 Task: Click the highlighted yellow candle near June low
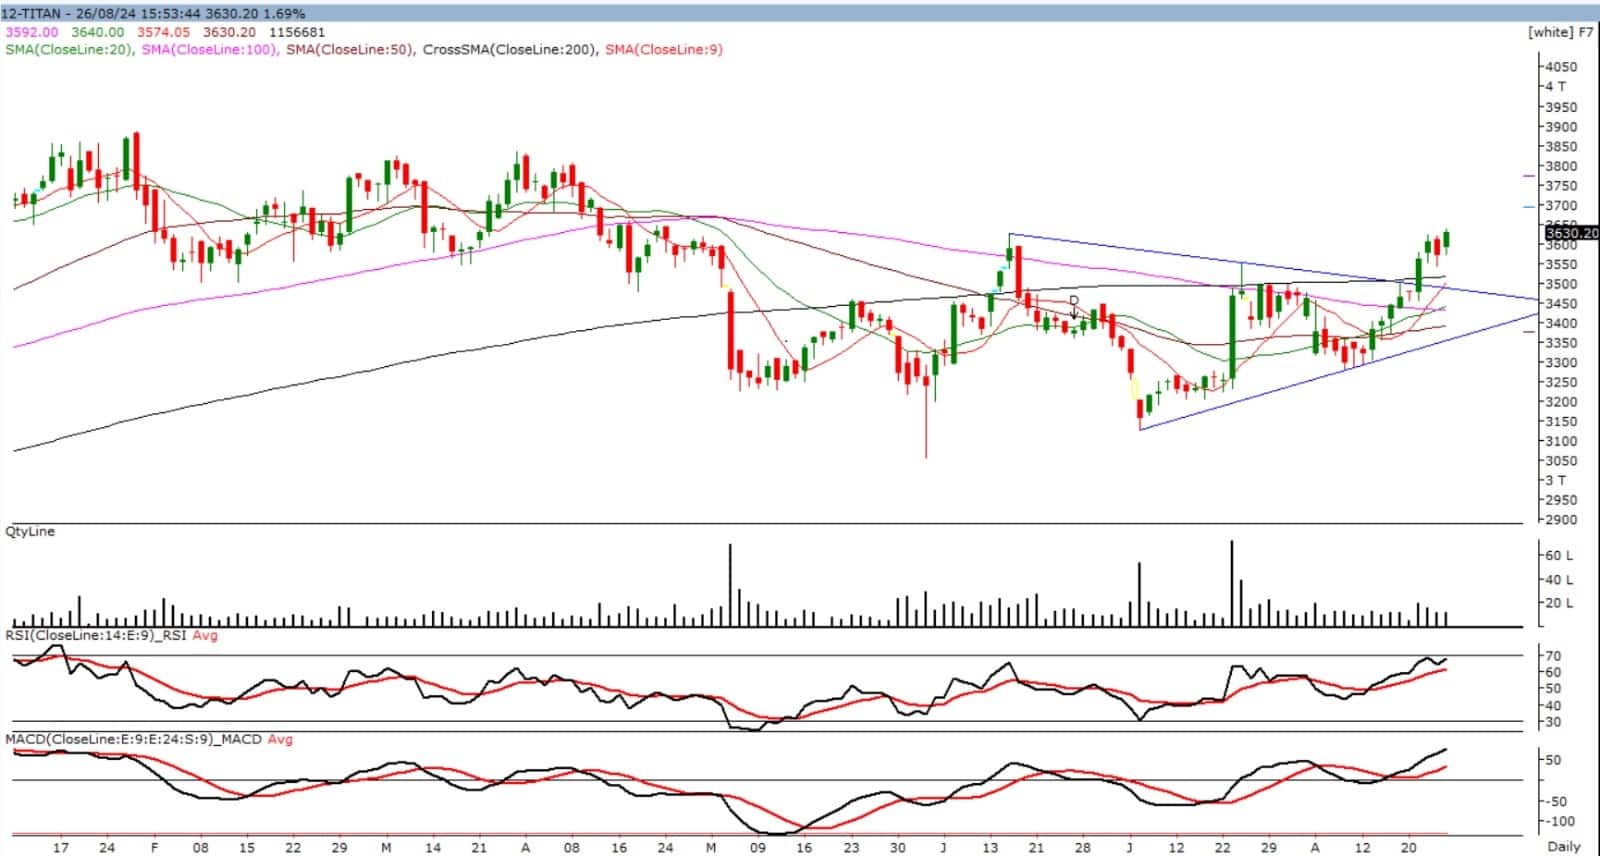pos(1134,388)
